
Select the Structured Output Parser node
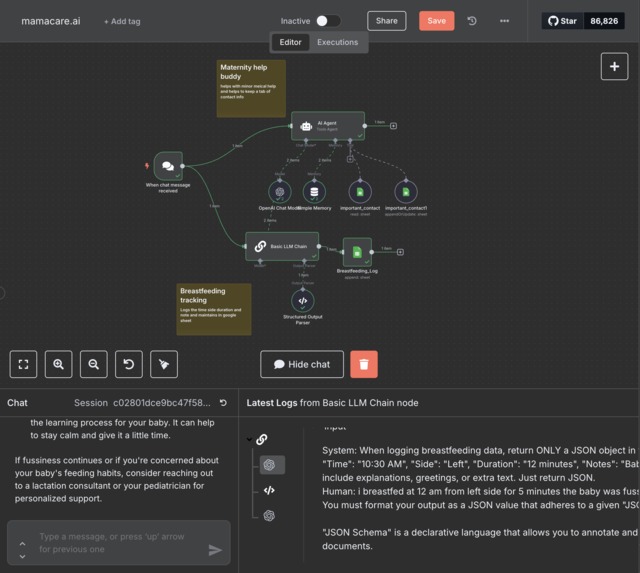[302, 301]
